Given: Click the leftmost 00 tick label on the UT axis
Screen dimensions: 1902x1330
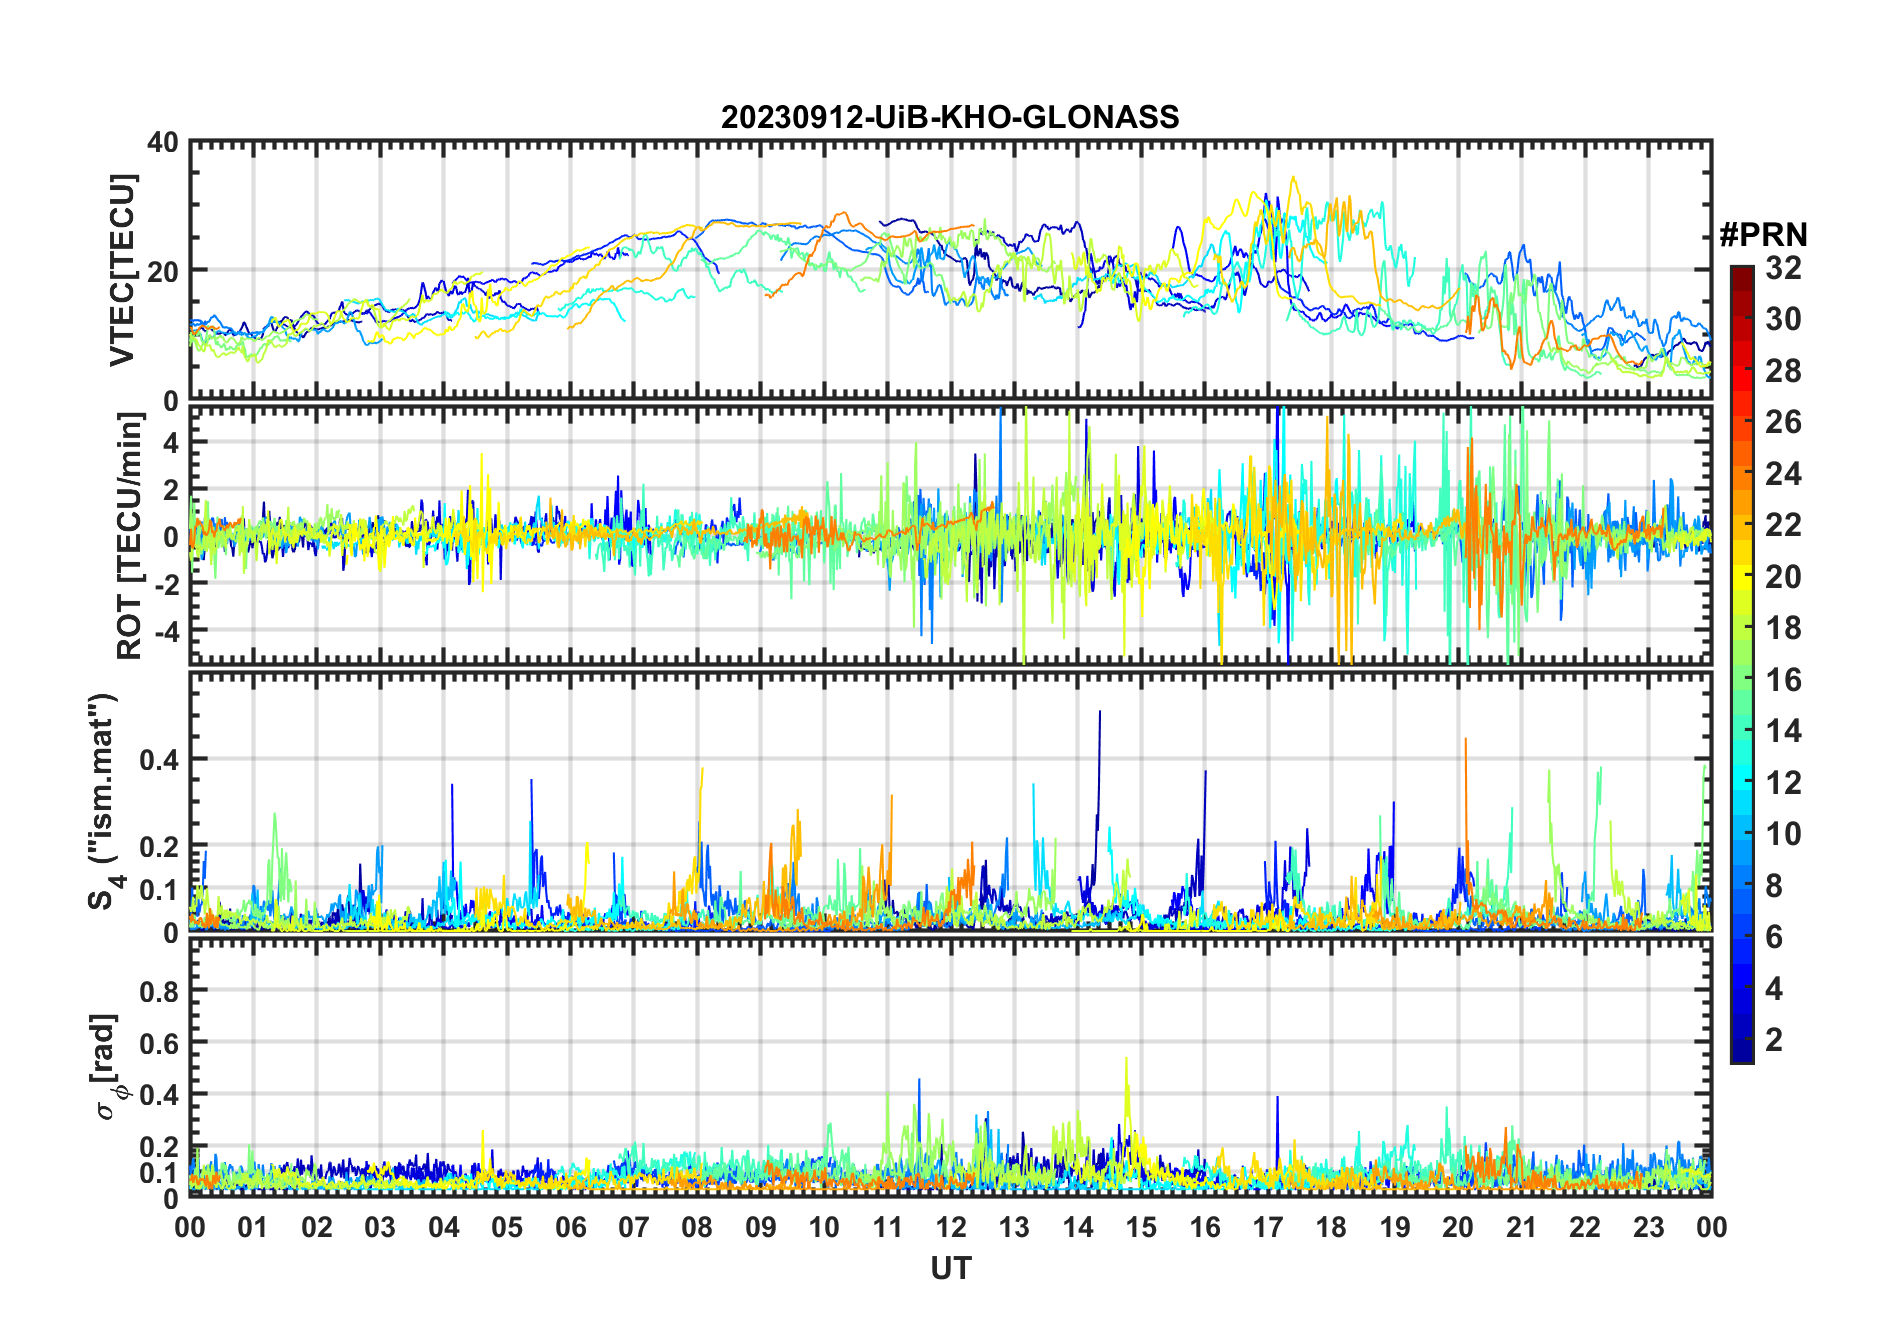Looking at the screenshot, I should coord(190,1227).
